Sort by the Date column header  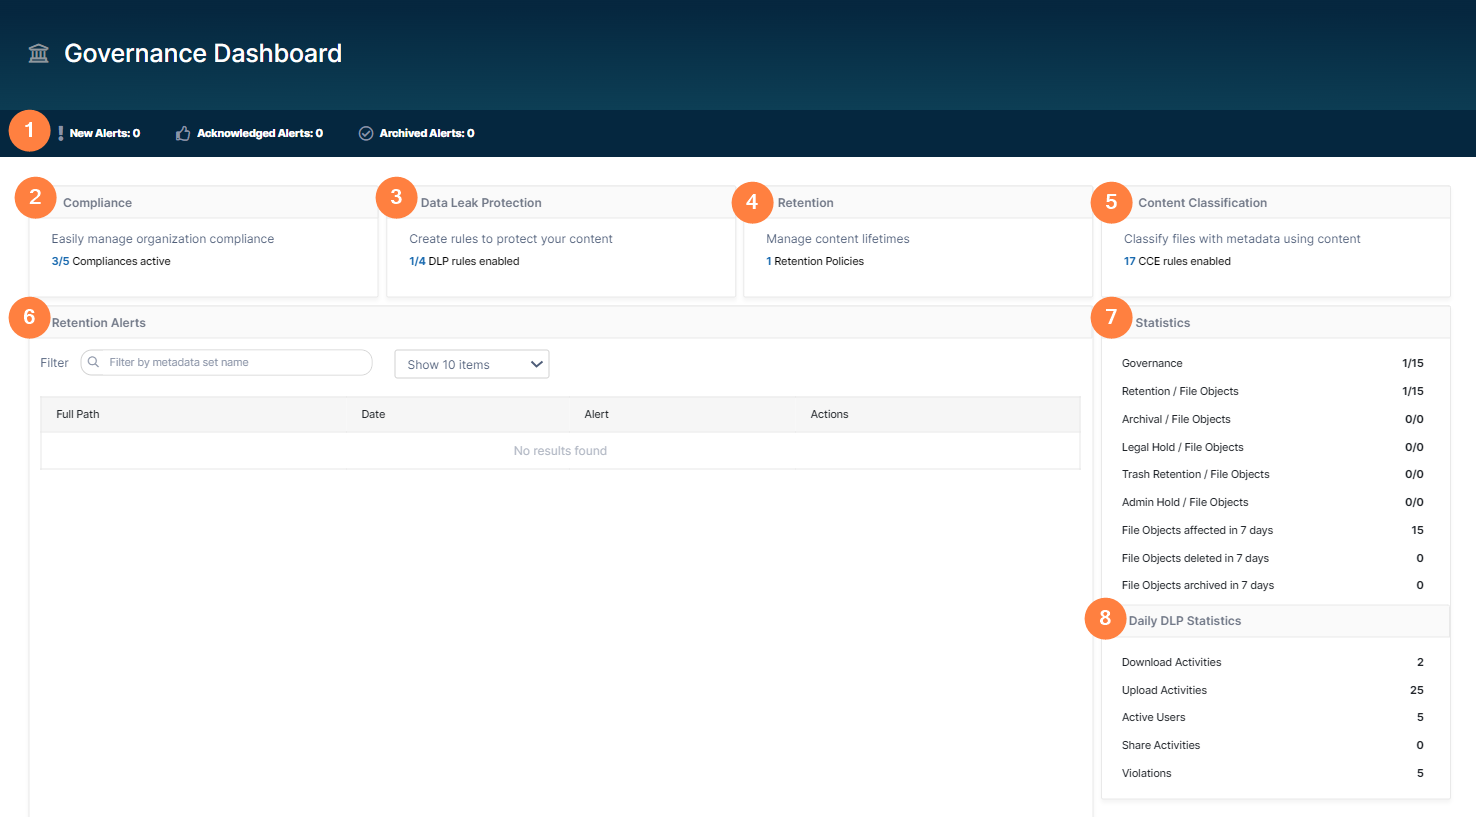[x=373, y=414]
